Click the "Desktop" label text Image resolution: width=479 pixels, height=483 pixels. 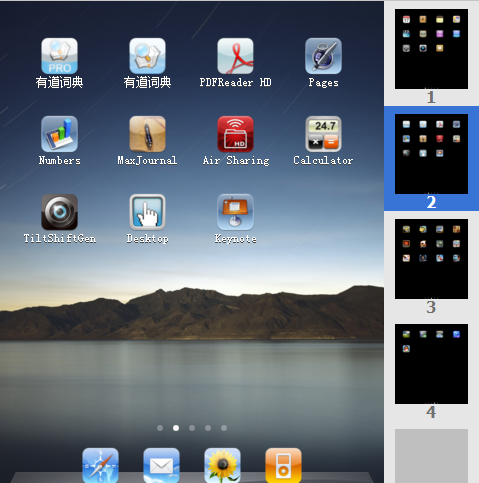(x=147, y=239)
